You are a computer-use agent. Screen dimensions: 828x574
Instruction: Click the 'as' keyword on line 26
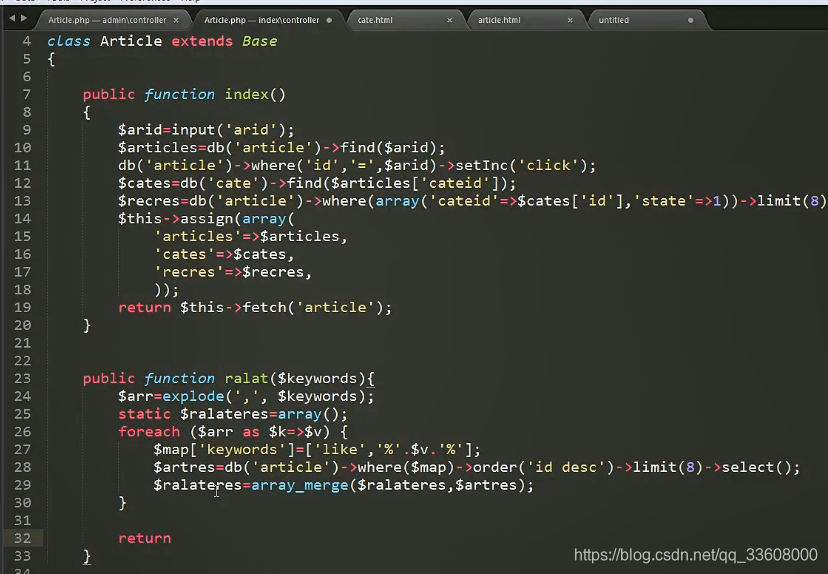click(251, 432)
